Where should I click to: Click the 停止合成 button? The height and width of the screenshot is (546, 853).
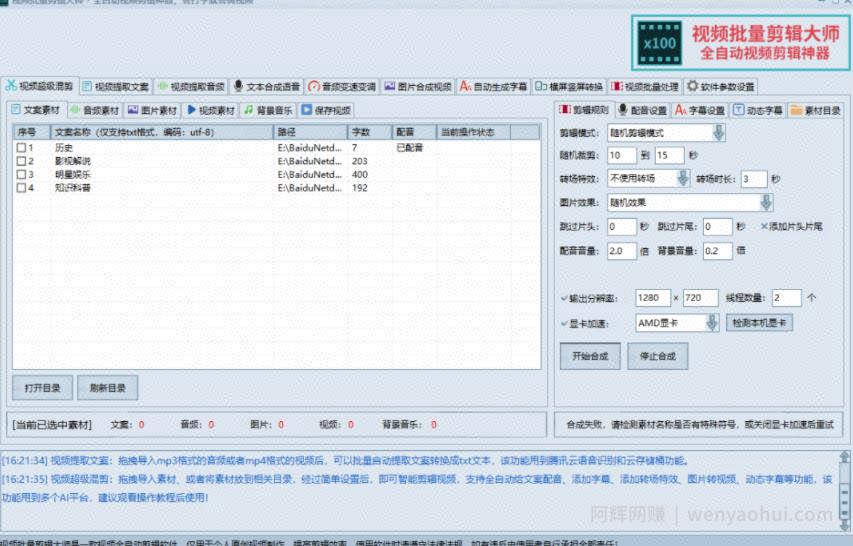point(658,356)
